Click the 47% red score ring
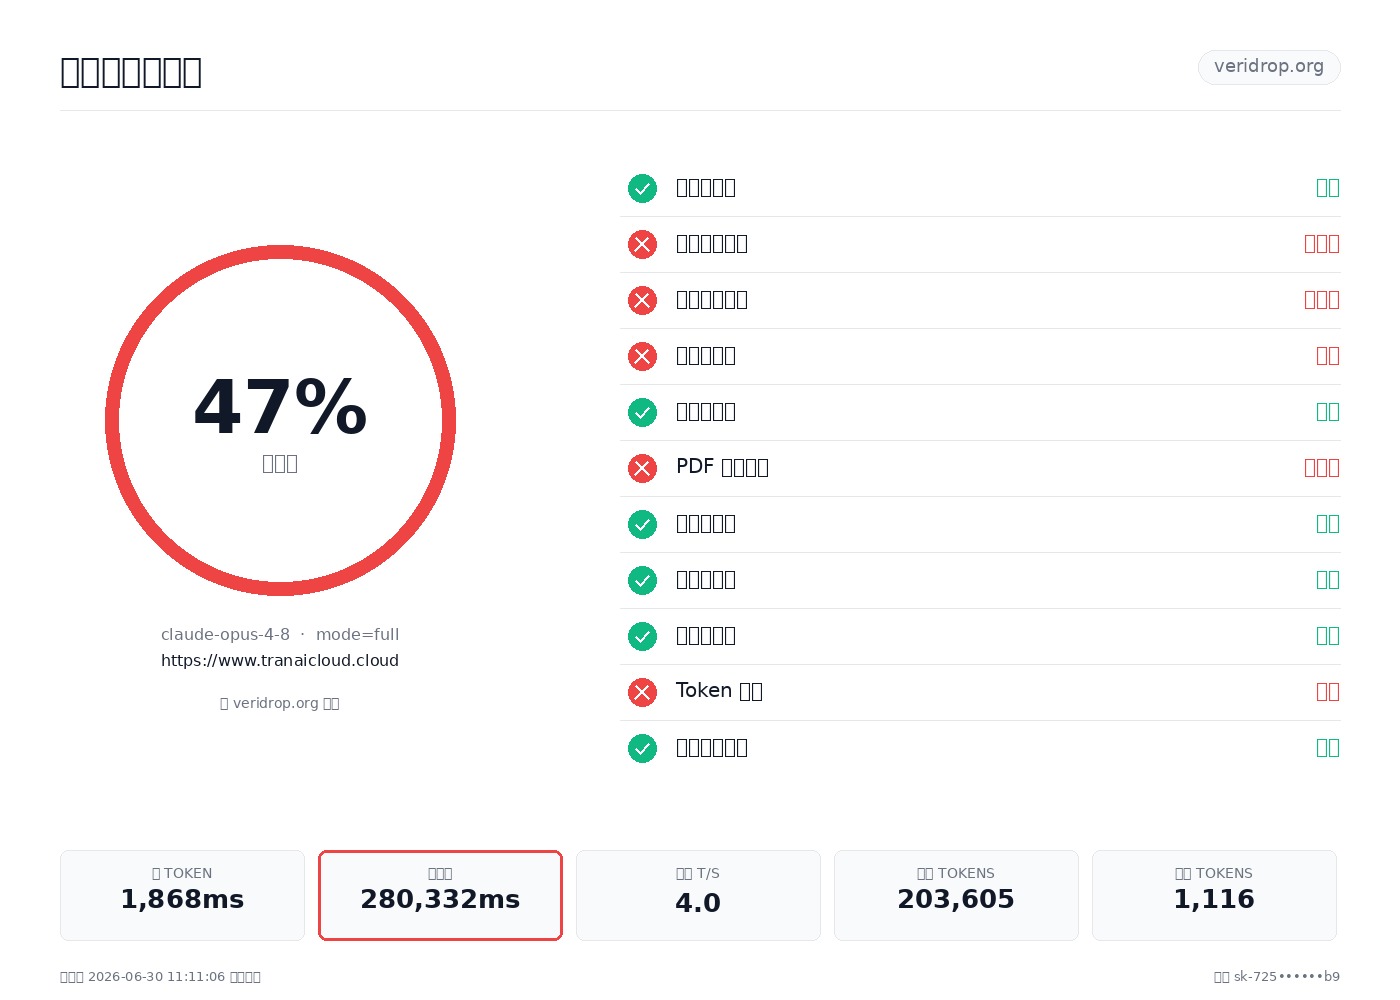This screenshot has width=1400, height=1000. [x=280, y=420]
